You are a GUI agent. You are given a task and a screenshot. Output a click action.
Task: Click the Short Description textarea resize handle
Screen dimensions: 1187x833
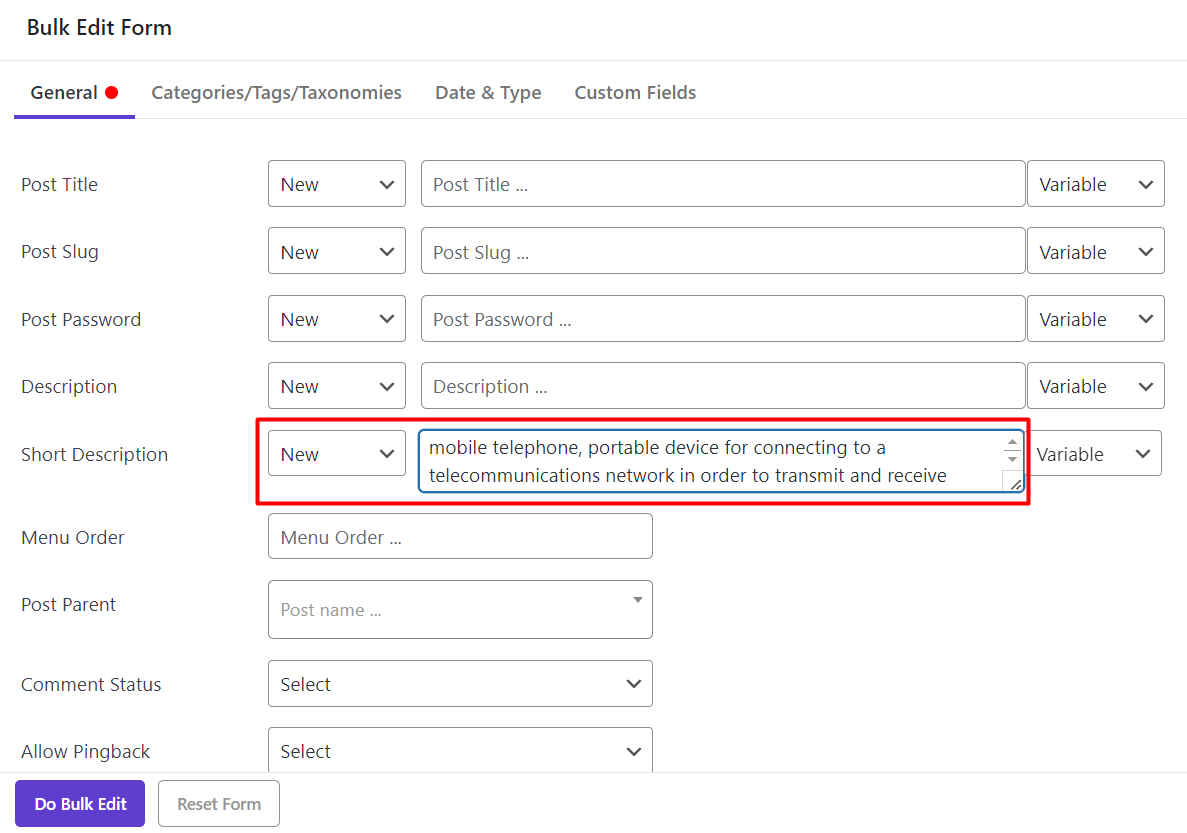[x=1015, y=484]
